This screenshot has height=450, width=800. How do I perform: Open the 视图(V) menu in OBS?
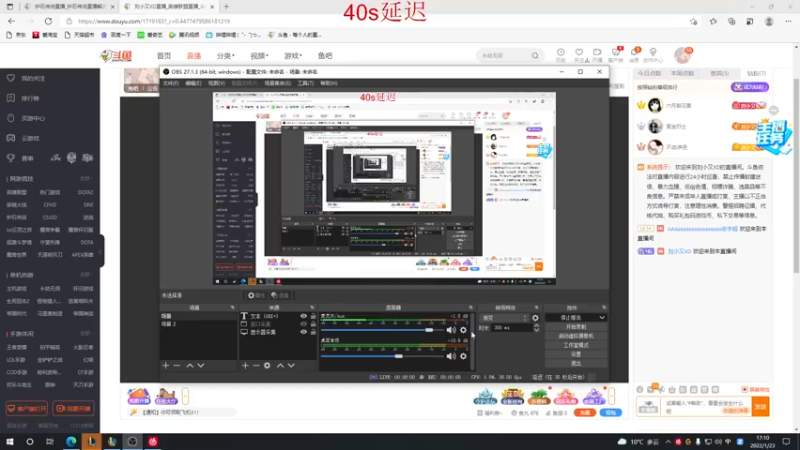tap(216, 83)
